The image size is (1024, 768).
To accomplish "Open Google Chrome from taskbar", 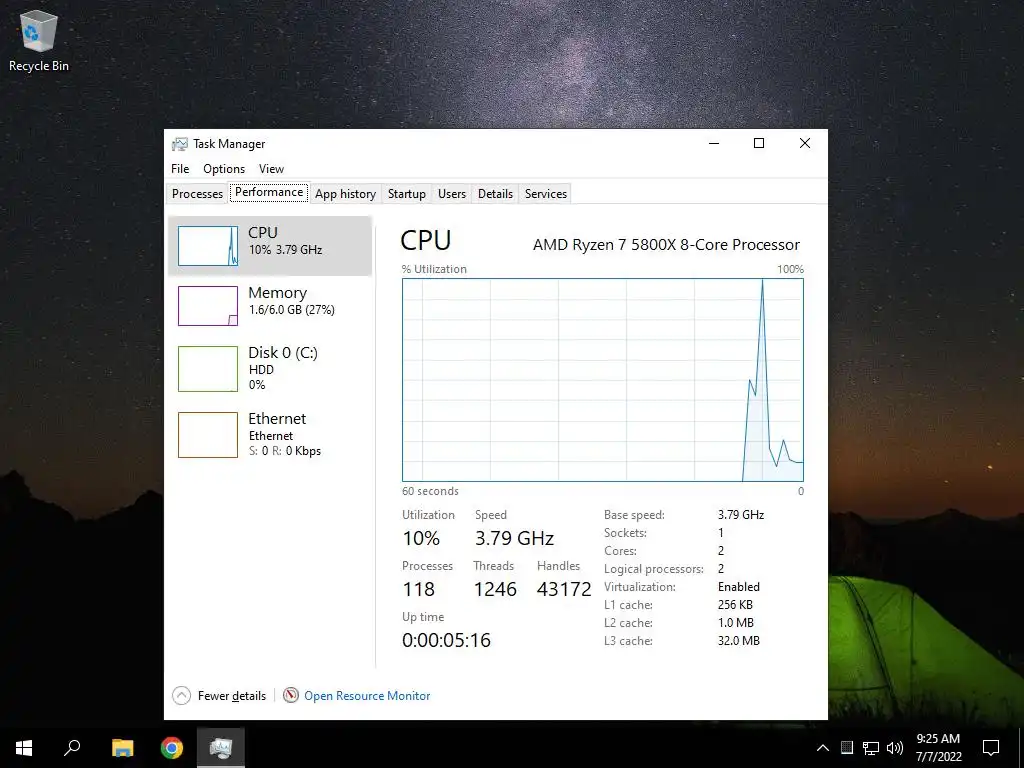I will tap(172, 748).
